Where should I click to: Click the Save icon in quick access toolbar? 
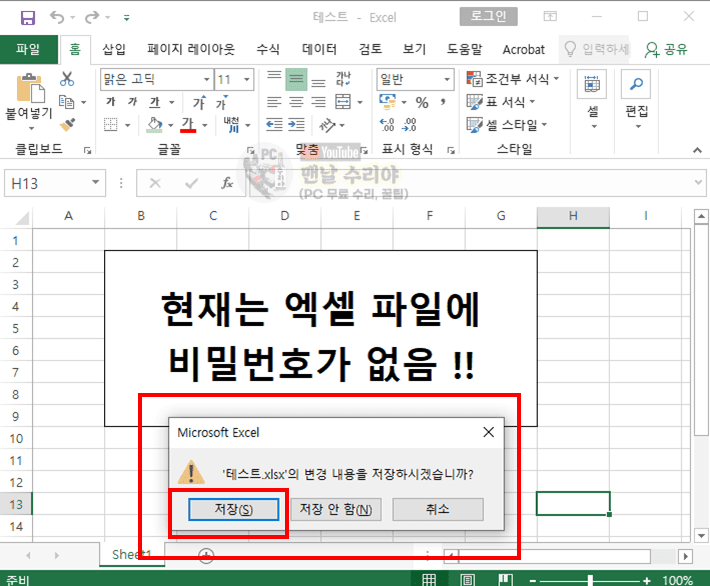(x=28, y=18)
